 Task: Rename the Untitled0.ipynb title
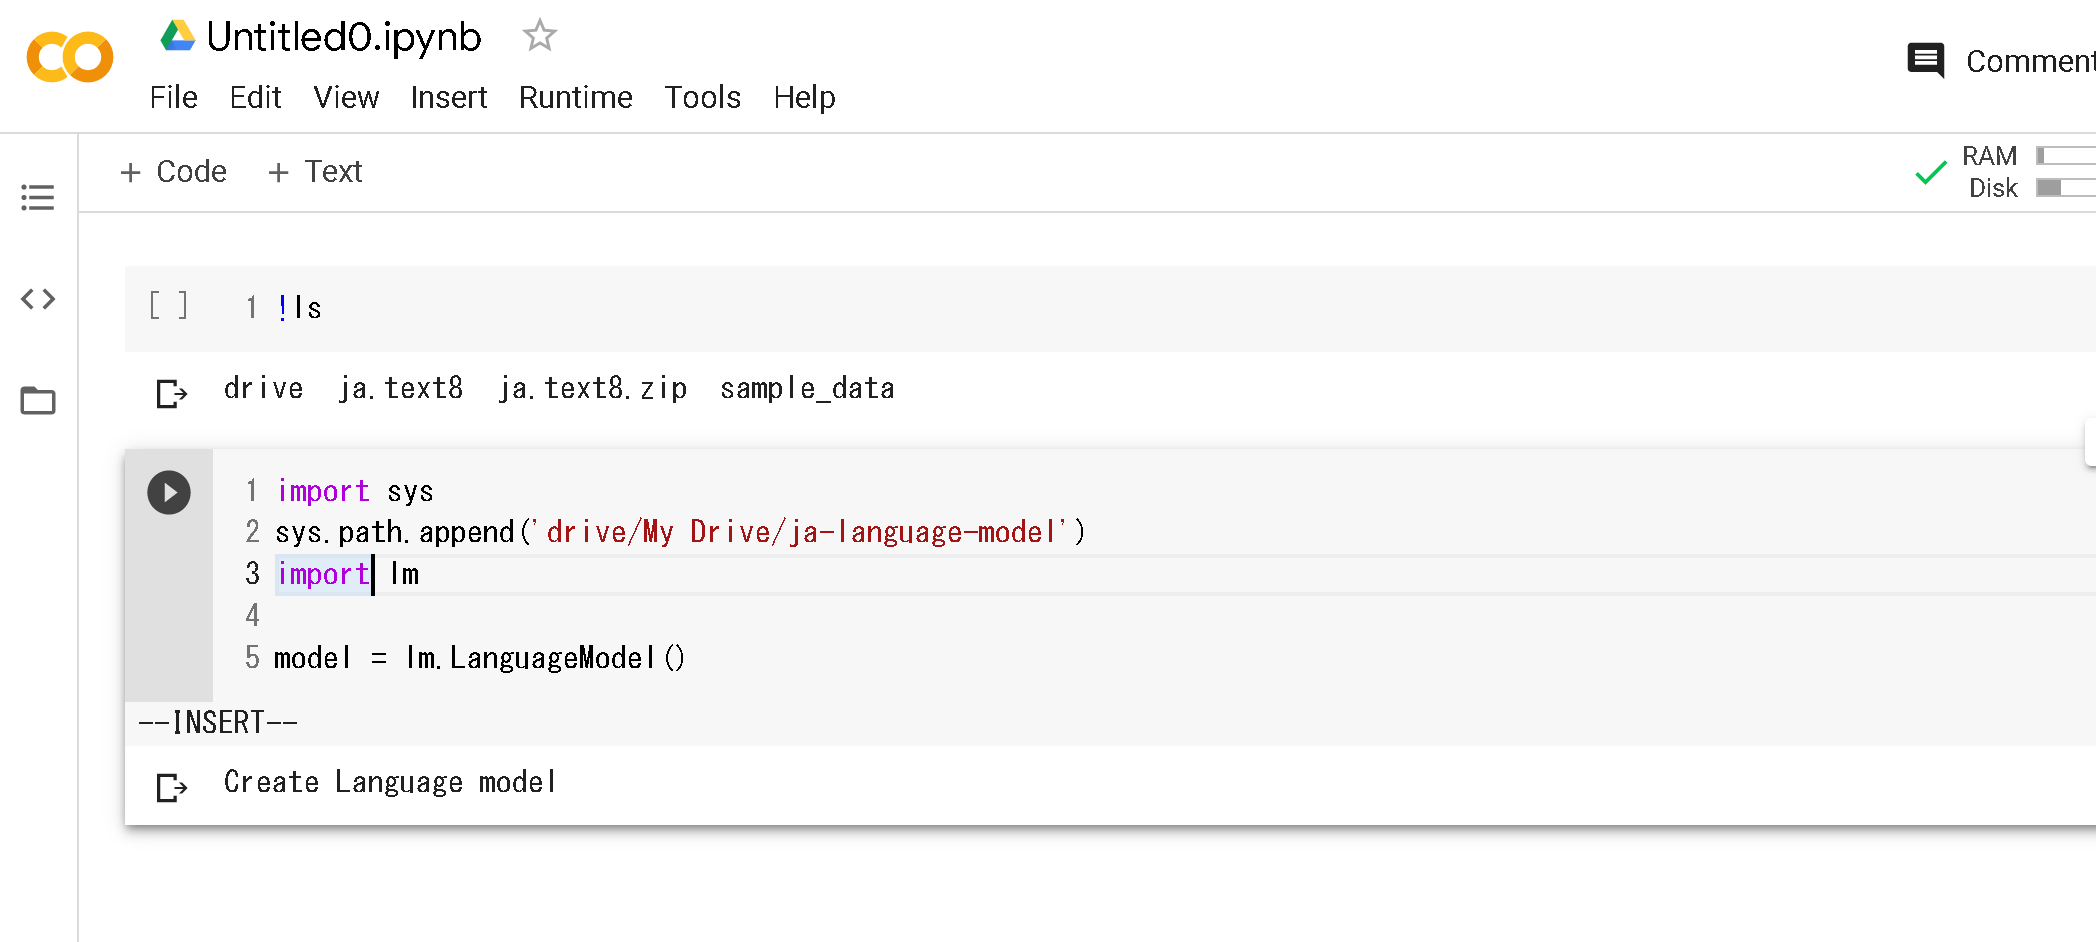[343, 36]
